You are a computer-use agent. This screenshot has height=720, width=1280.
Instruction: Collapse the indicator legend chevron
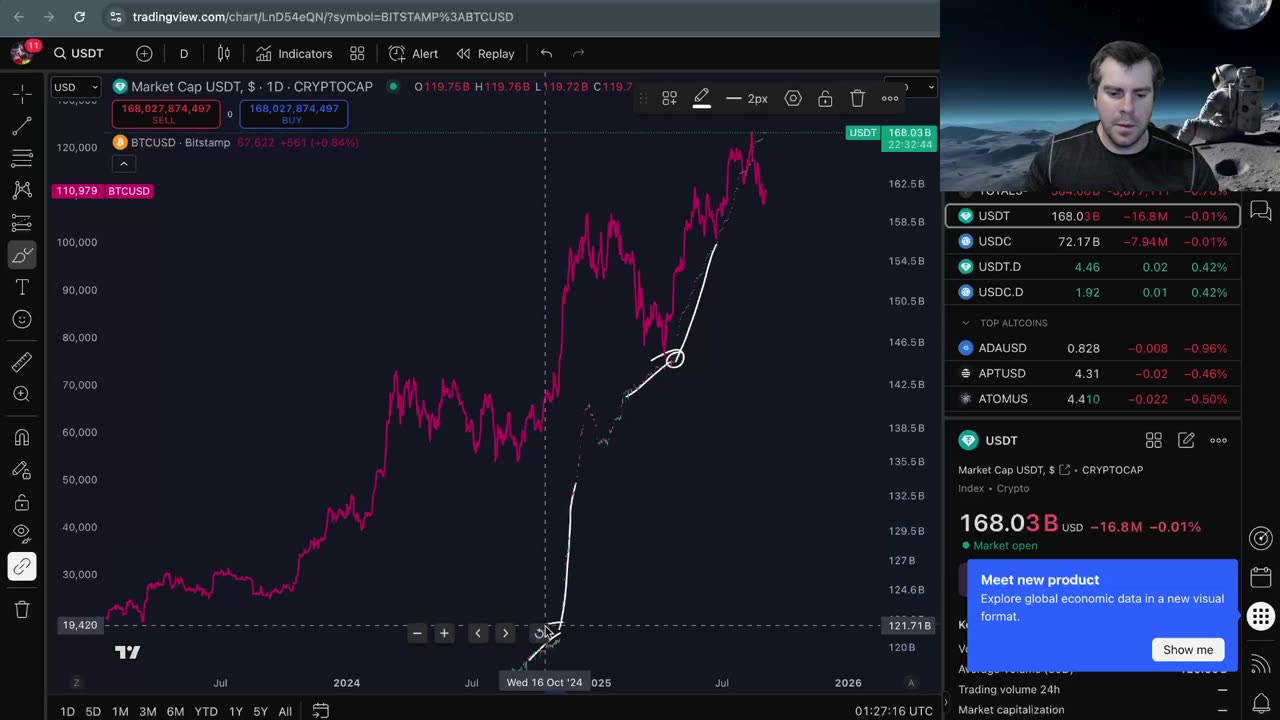pos(124,164)
